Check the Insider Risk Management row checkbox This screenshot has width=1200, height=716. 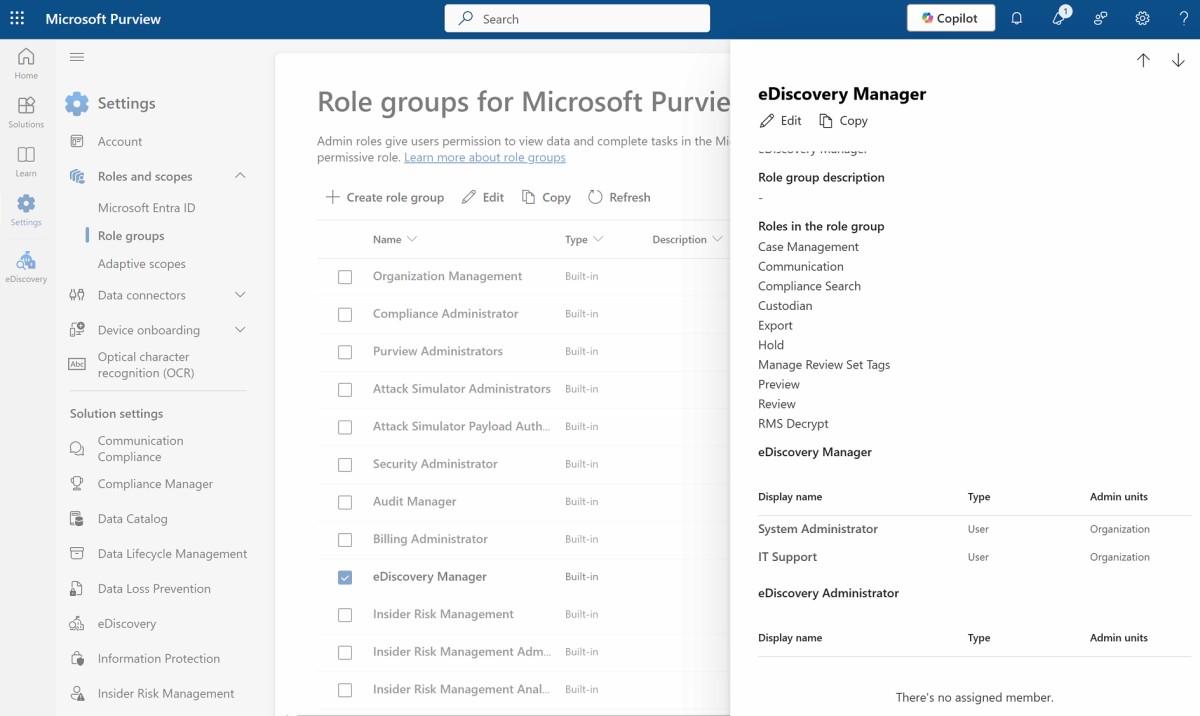tap(345, 615)
